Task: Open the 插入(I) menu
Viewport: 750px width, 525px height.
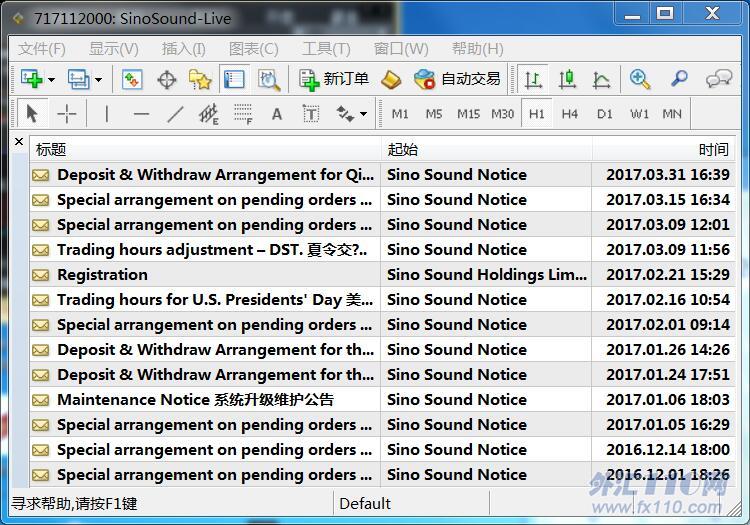Action: 183,48
